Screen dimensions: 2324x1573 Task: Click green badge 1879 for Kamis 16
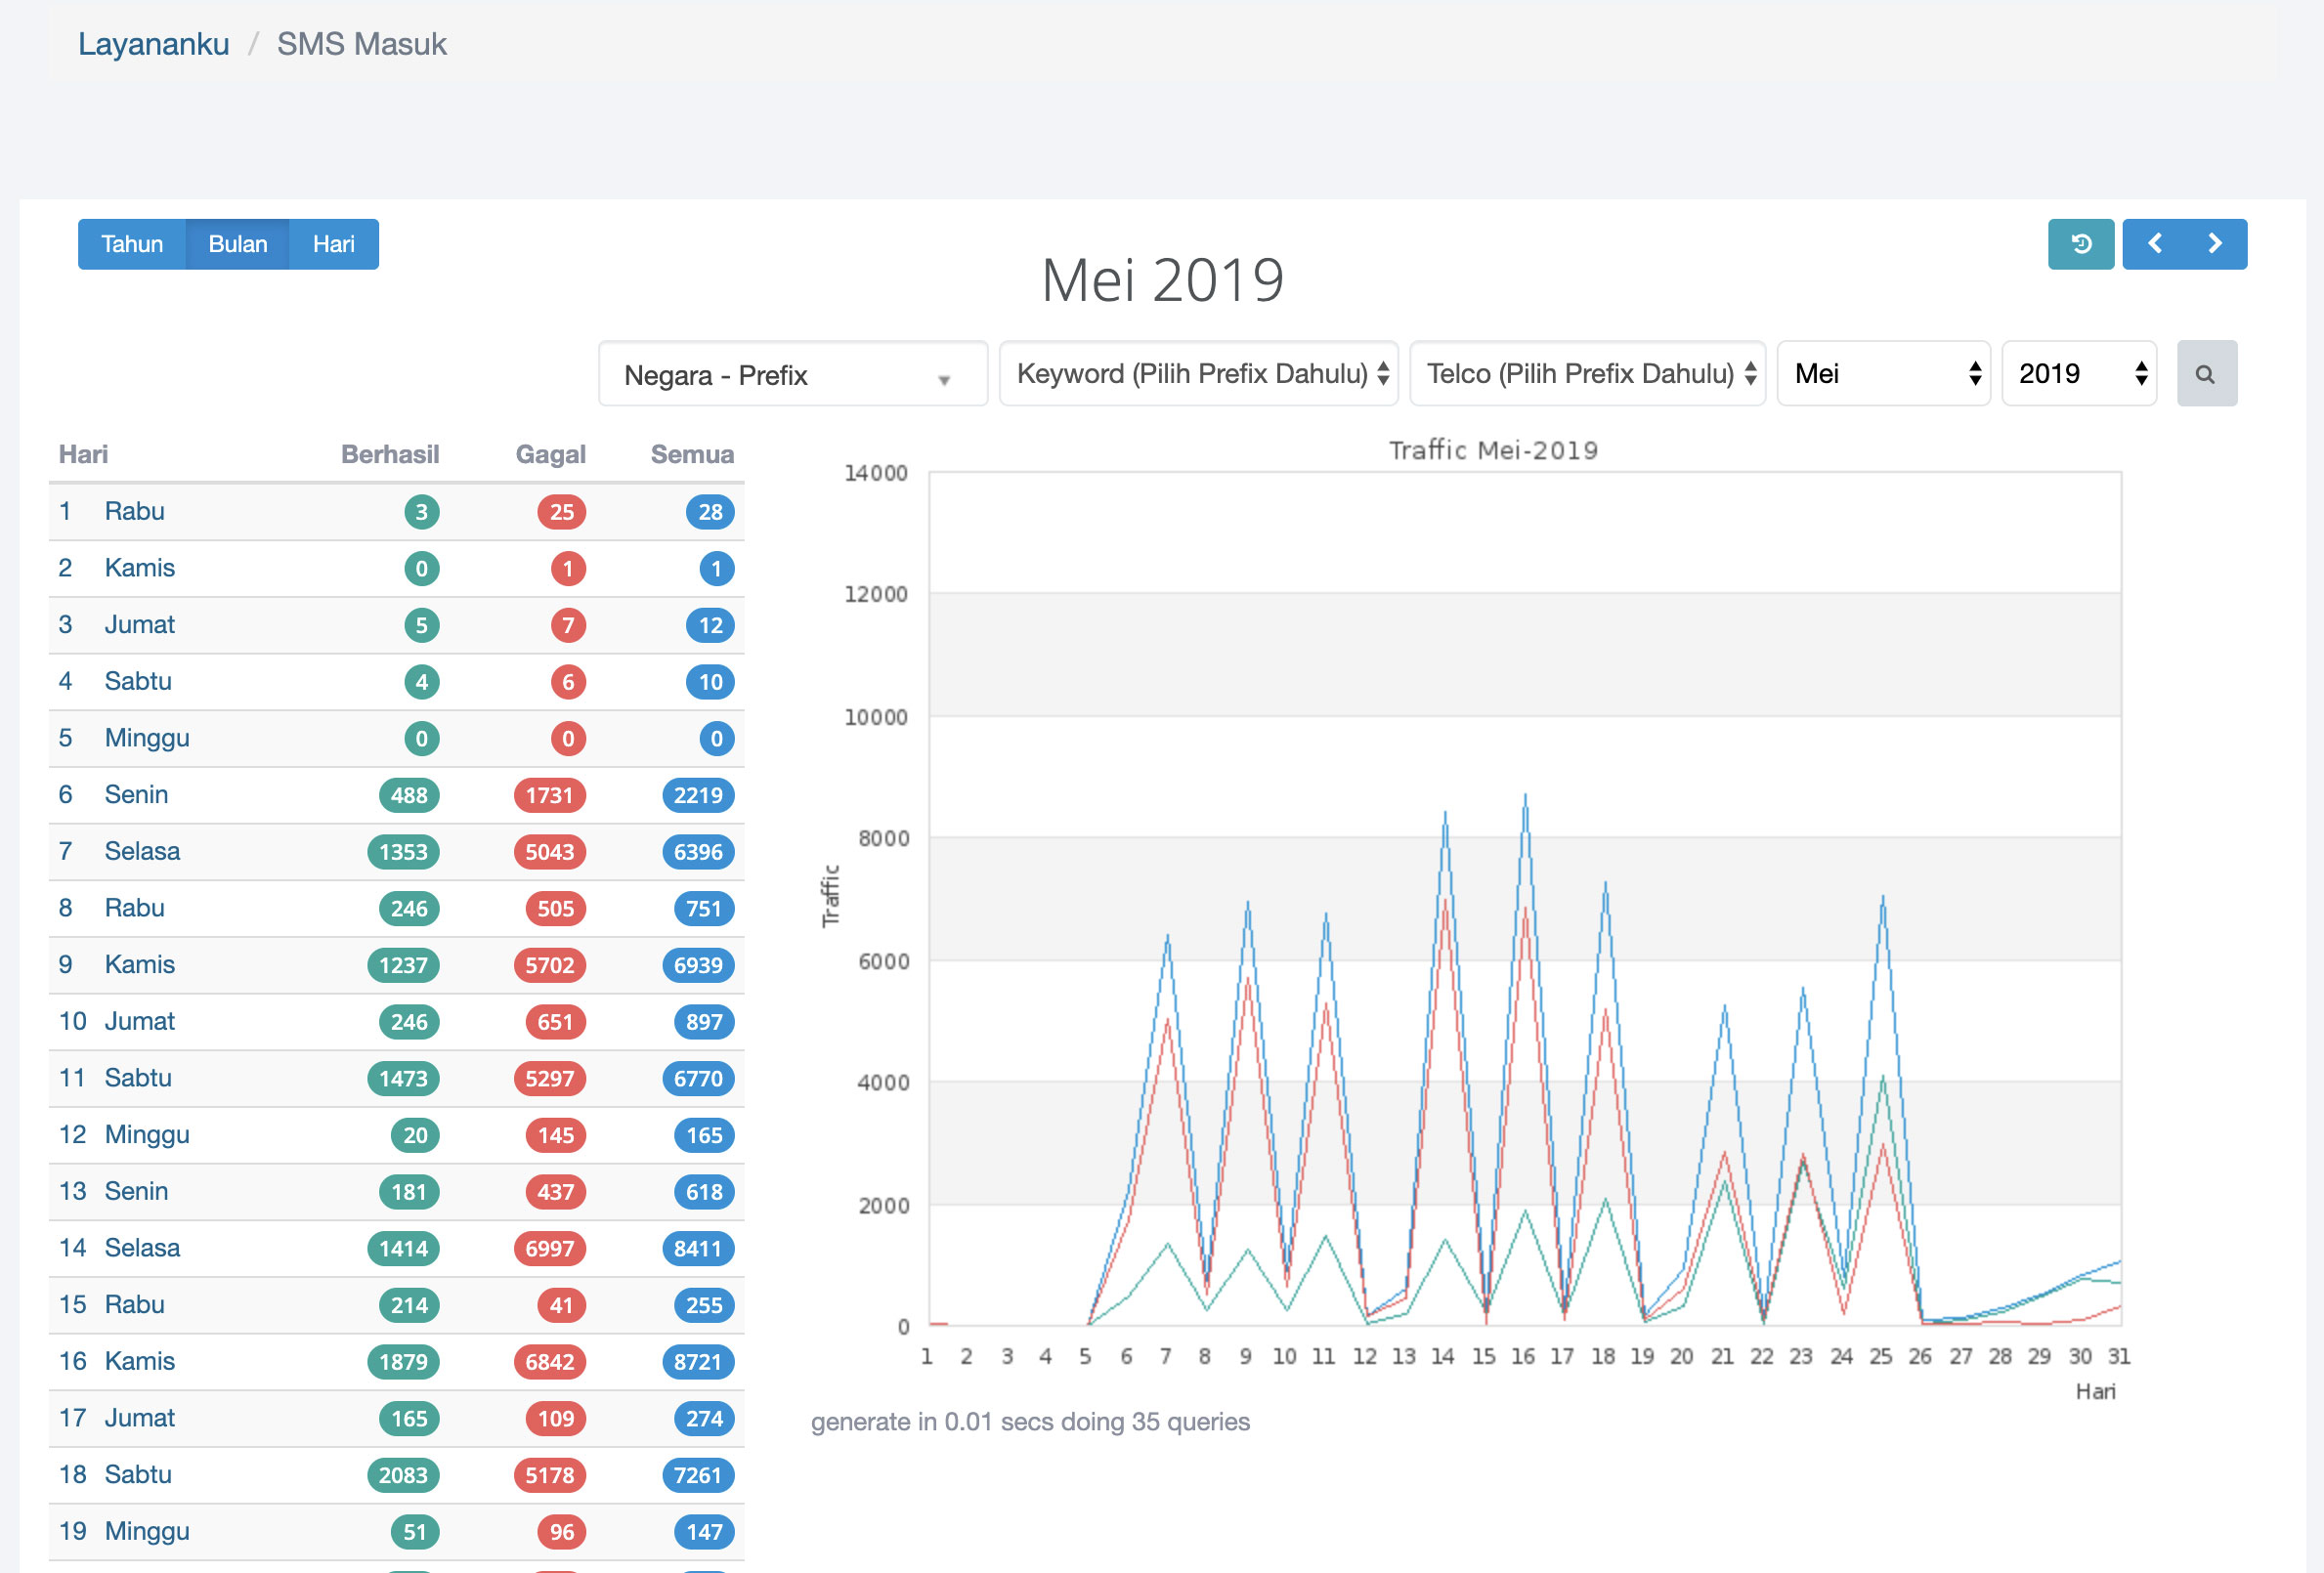tap(403, 1362)
